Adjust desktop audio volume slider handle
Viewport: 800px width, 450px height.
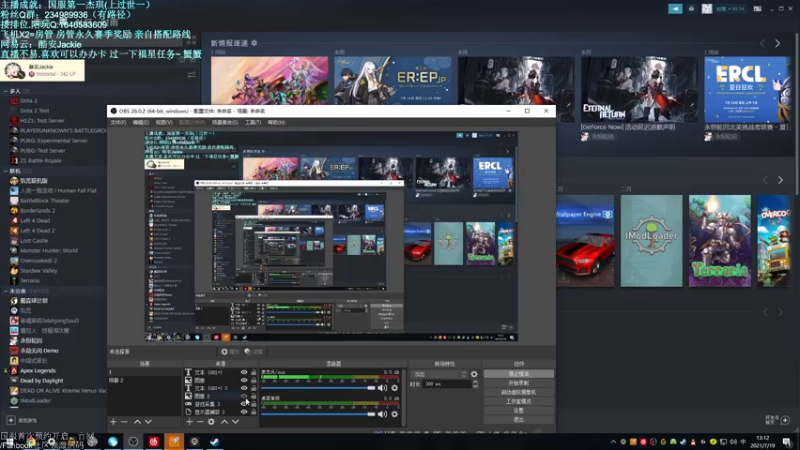tap(371, 414)
